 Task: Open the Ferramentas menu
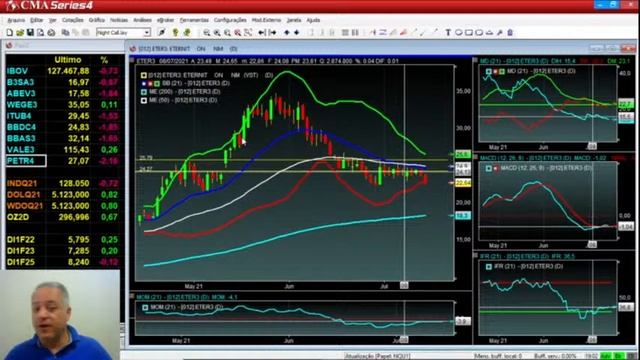[x=194, y=20]
